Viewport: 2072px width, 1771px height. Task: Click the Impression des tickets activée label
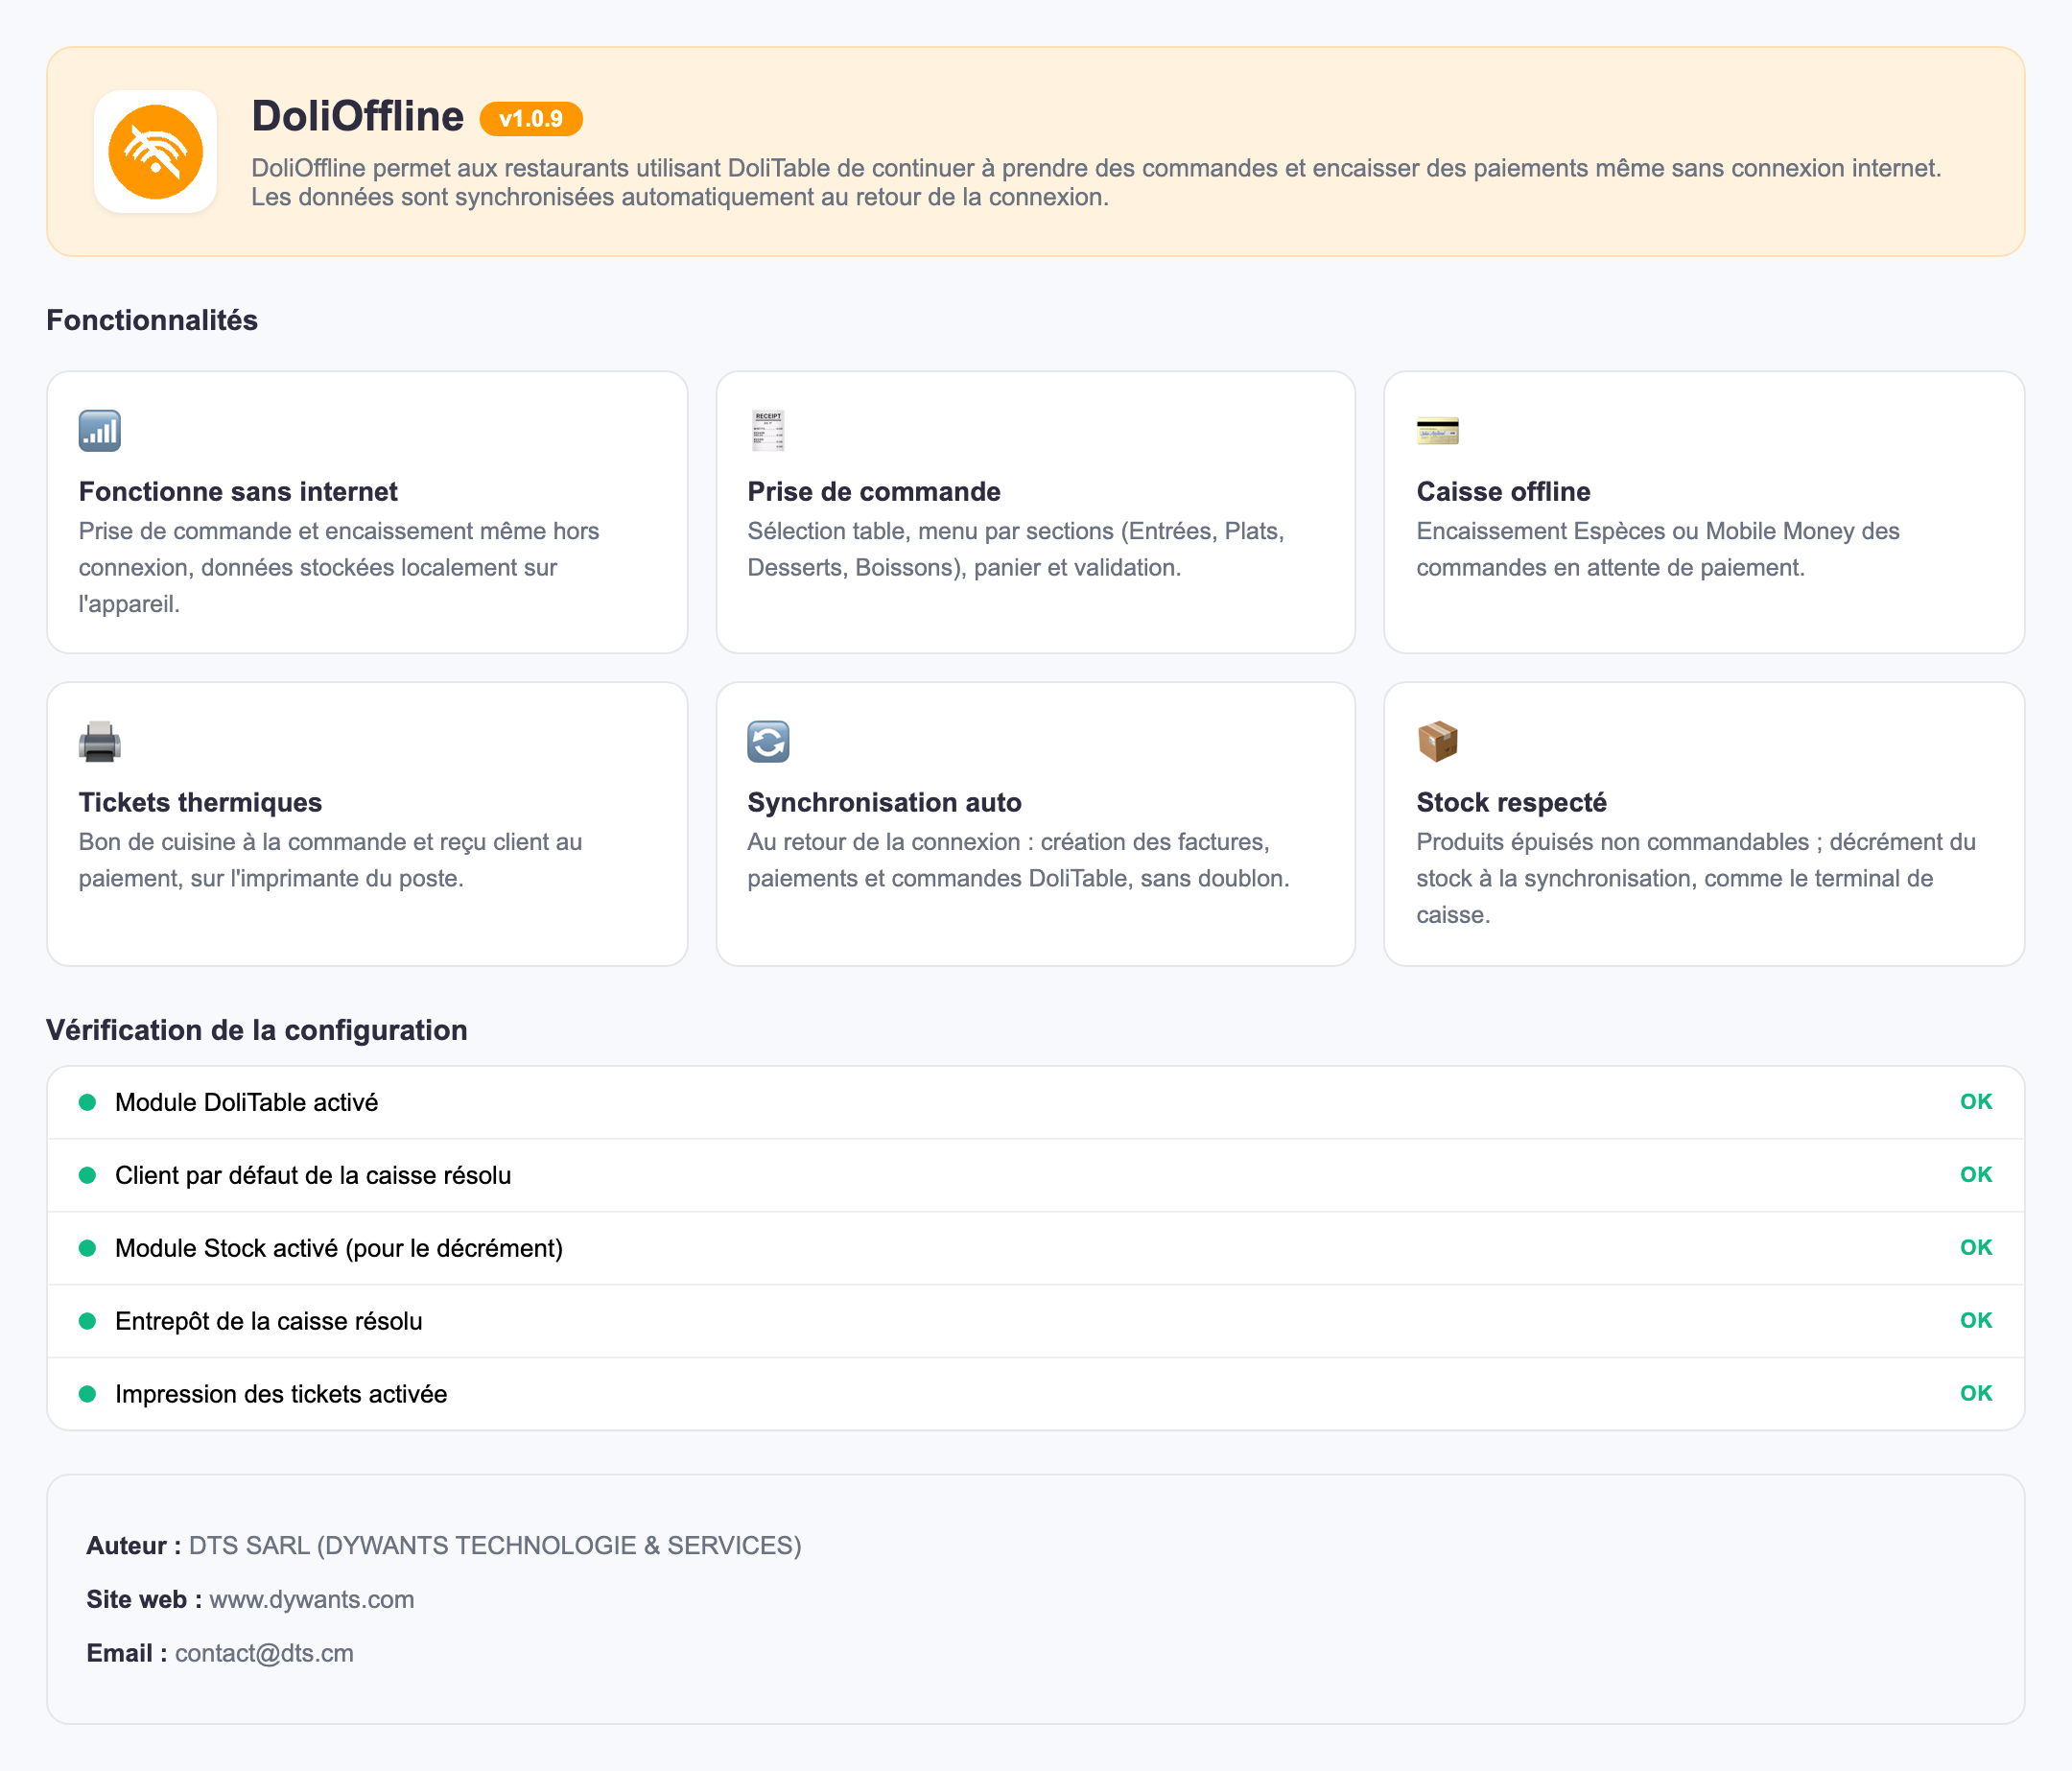point(281,1394)
